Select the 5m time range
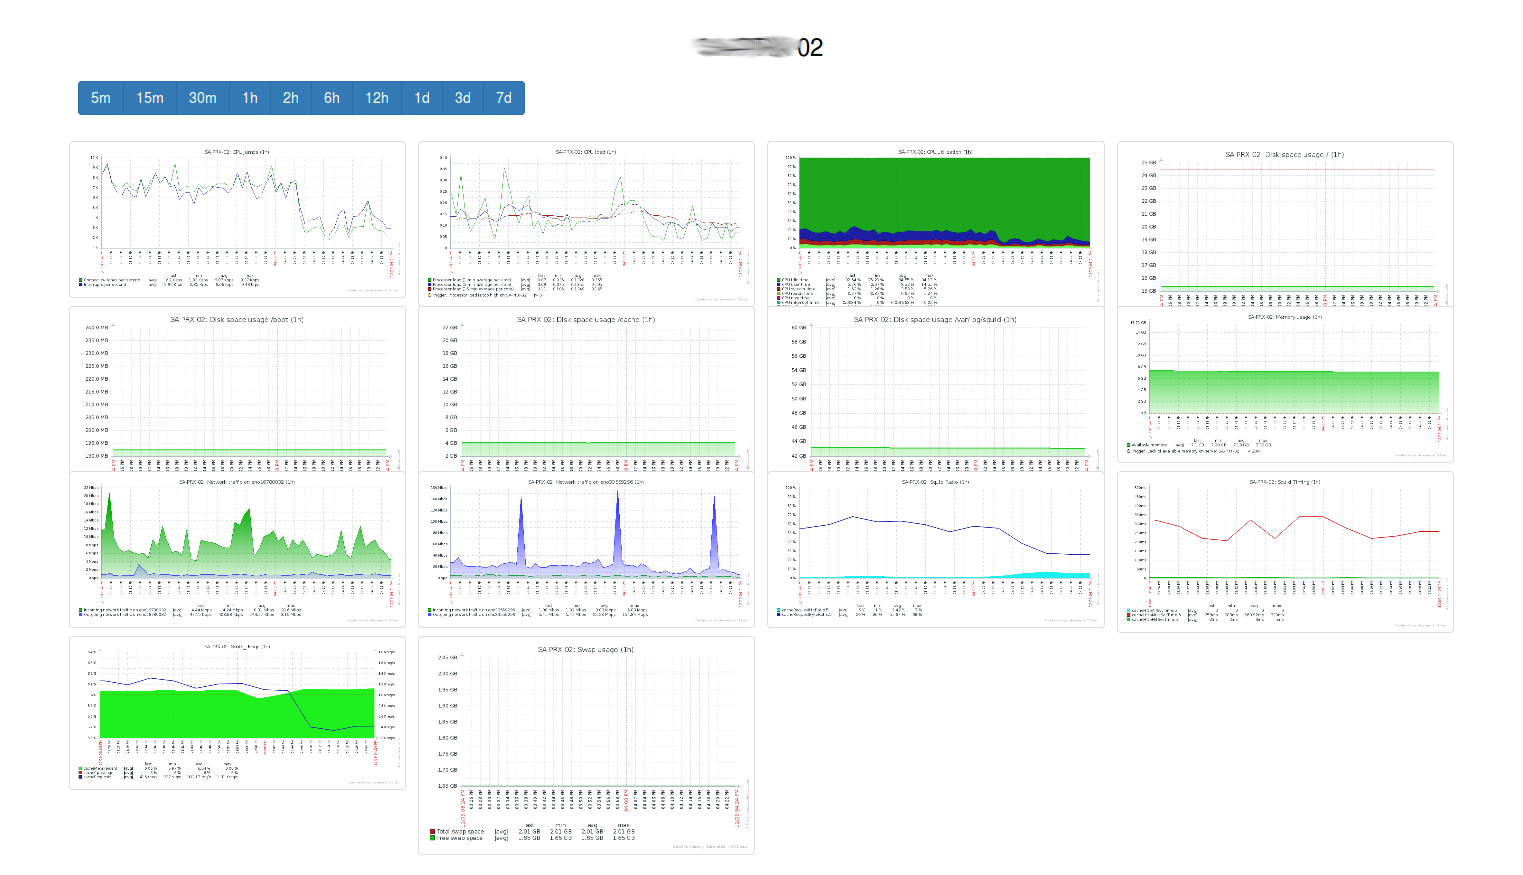 (100, 97)
